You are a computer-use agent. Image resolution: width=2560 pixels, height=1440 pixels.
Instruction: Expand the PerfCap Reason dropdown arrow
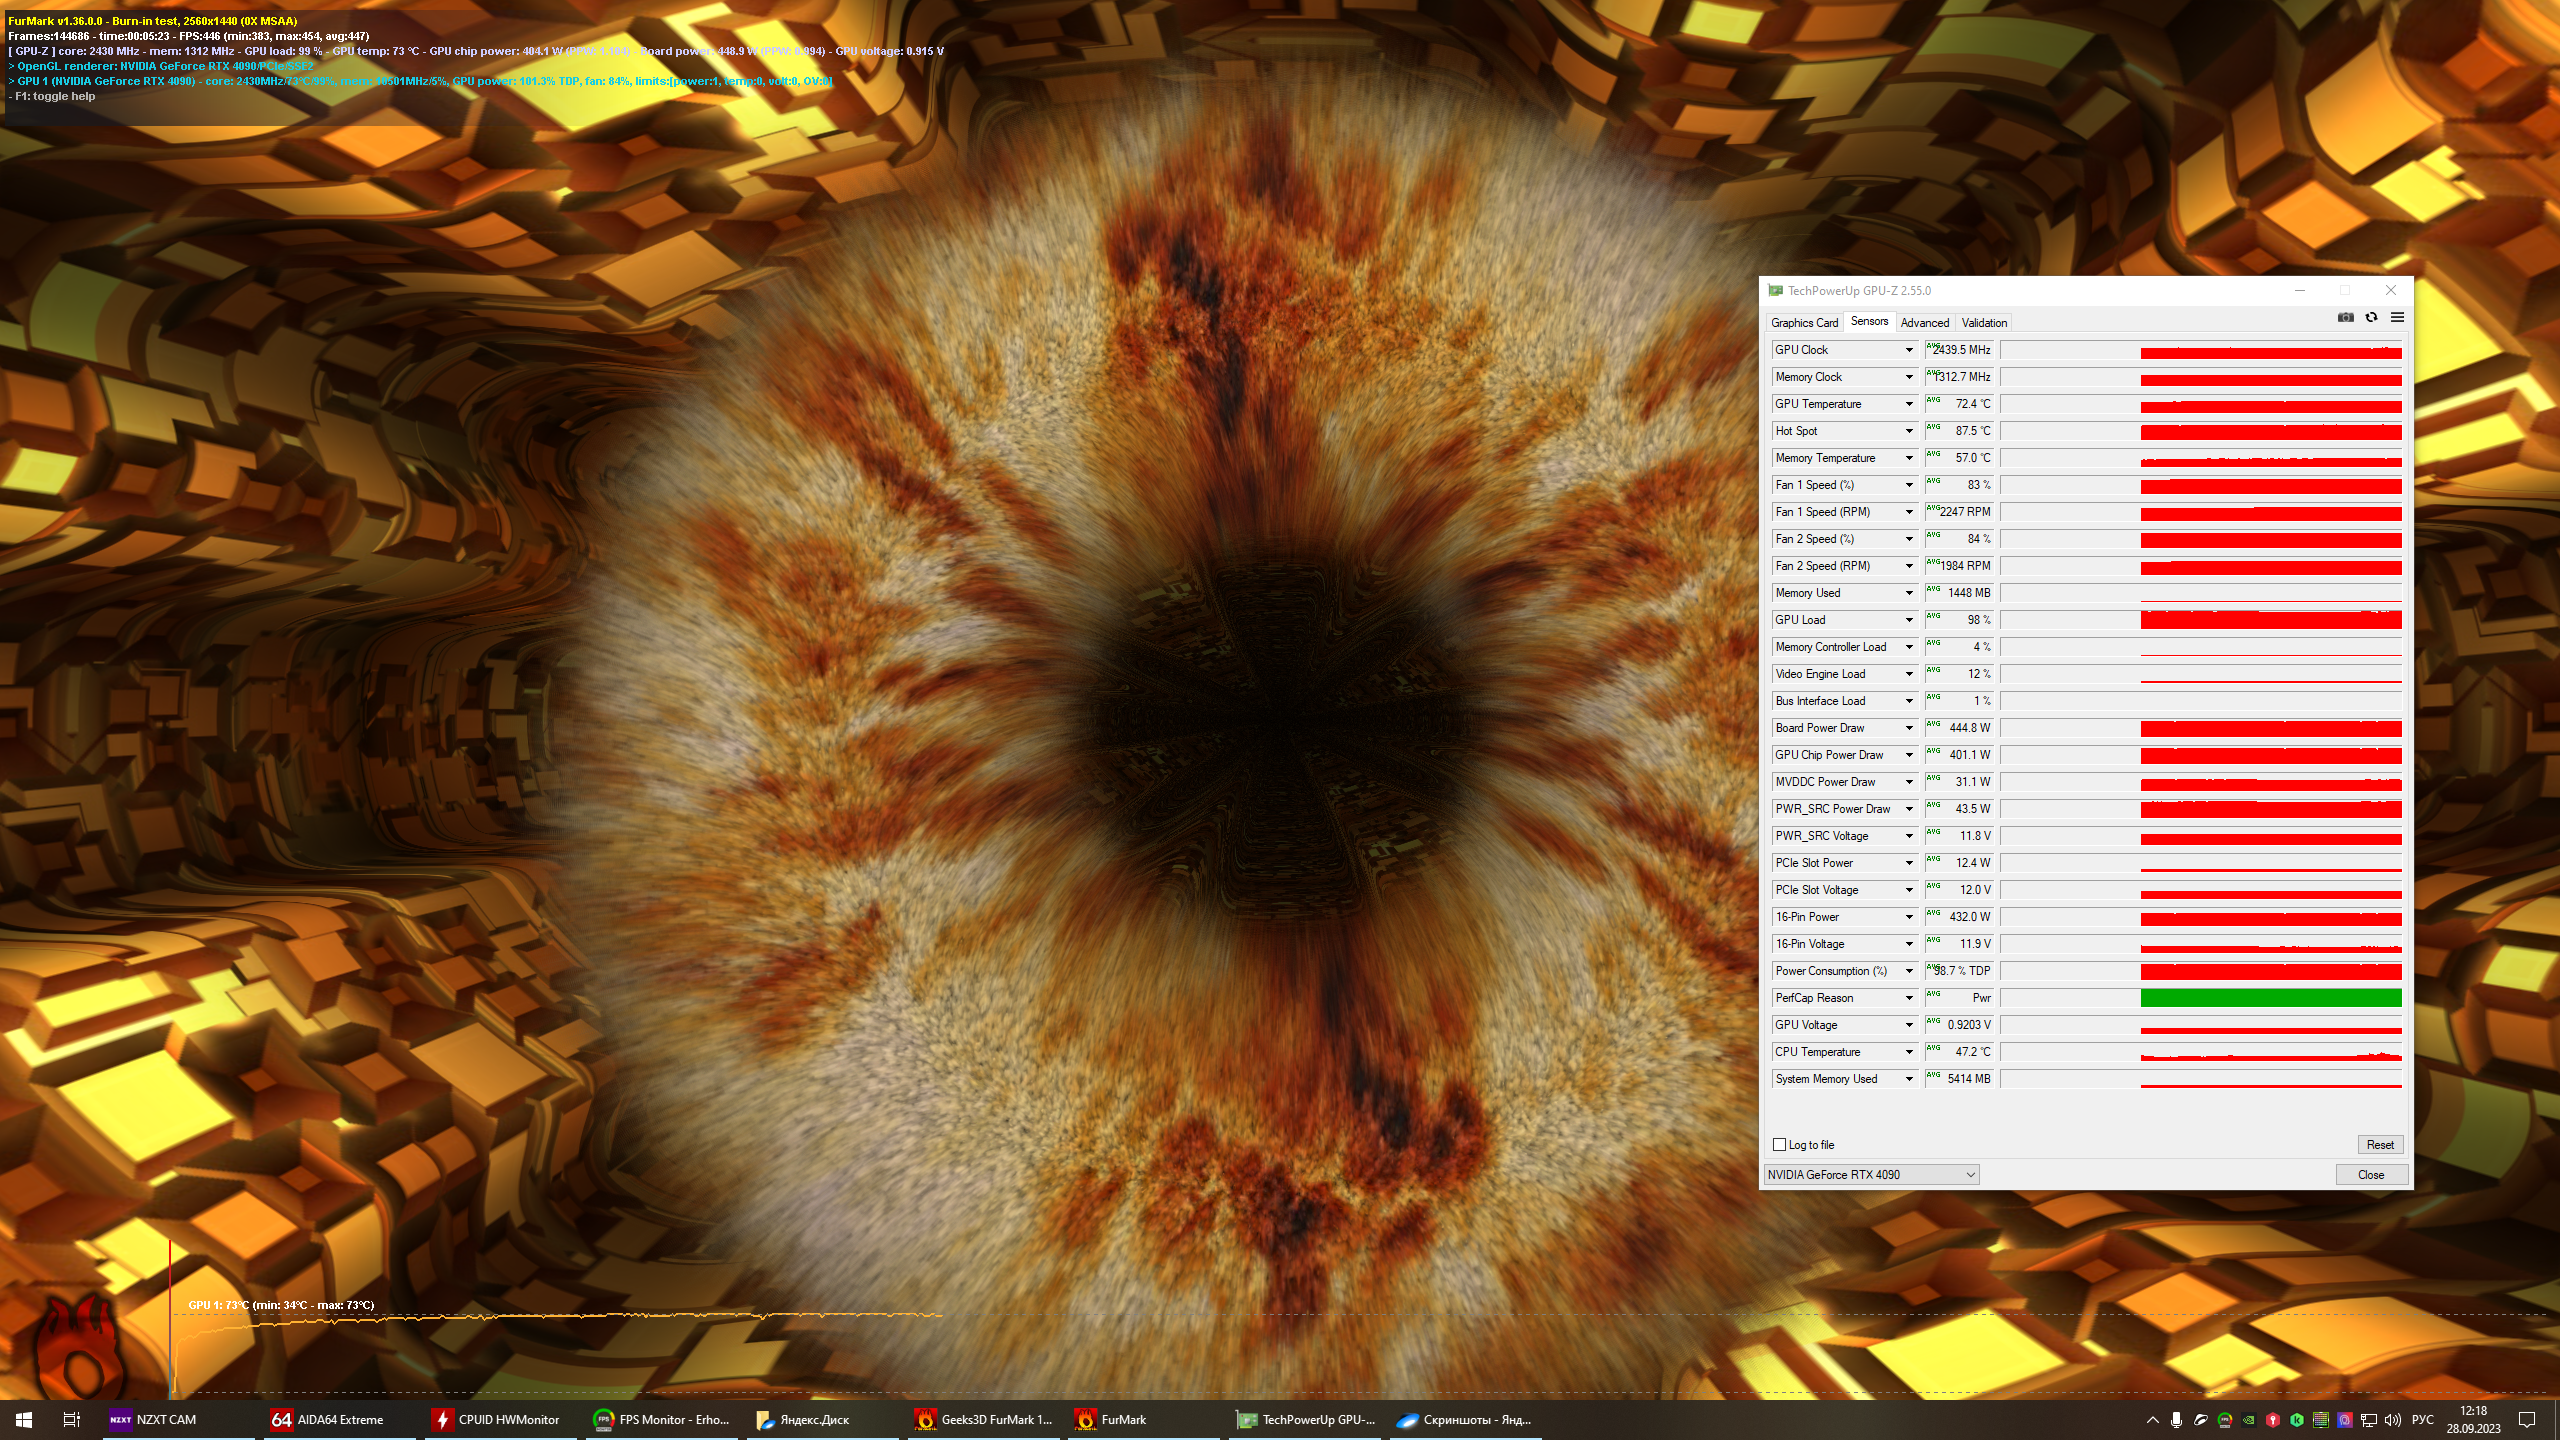point(1909,998)
